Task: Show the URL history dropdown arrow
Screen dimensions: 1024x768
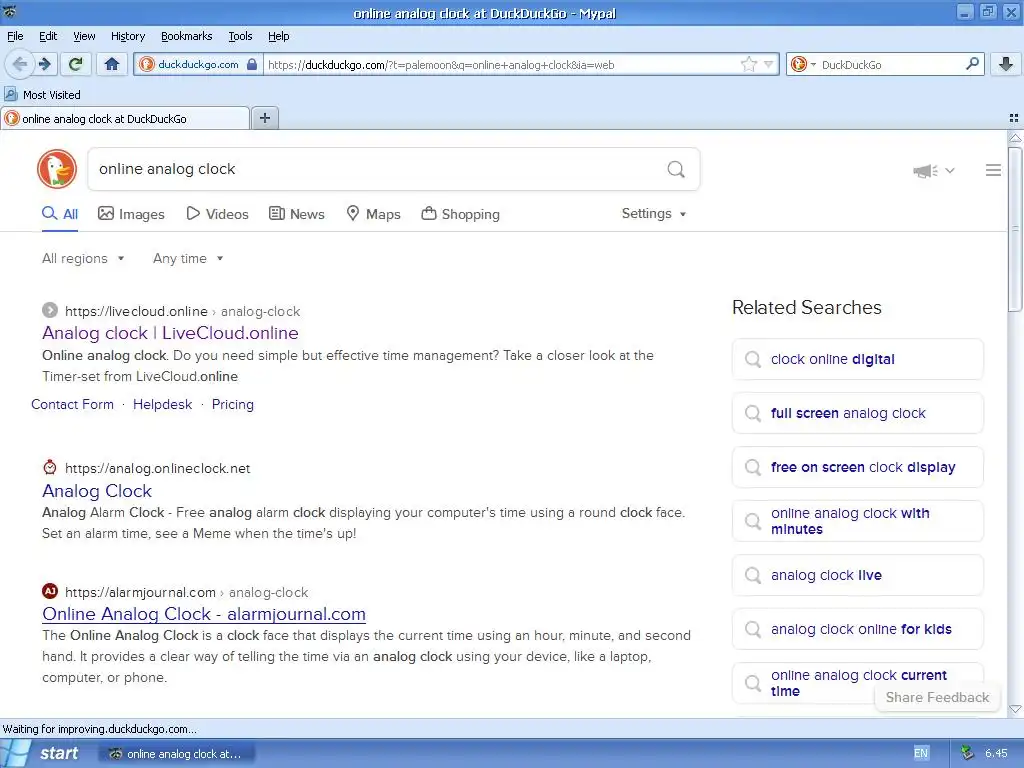Action: pos(769,64)
